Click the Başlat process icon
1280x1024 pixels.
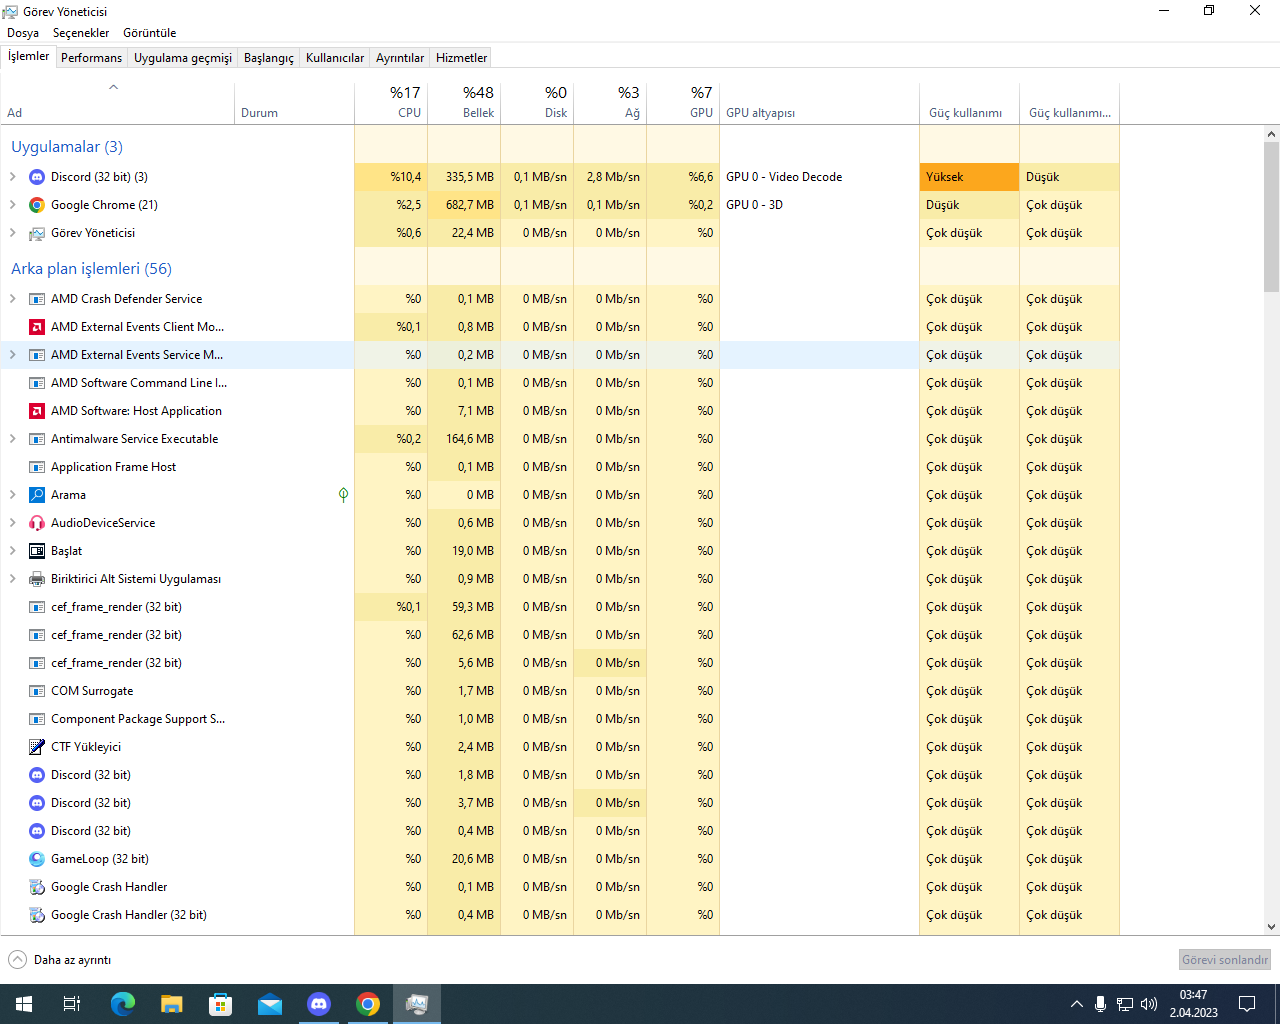[x=37, y=551]
